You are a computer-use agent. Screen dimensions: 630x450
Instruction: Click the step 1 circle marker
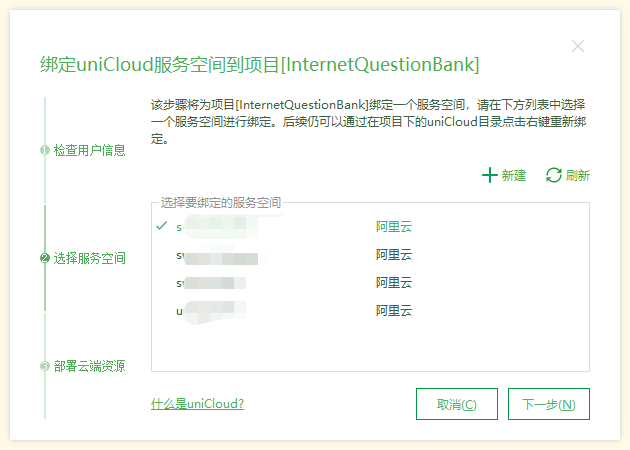point(45,150)
